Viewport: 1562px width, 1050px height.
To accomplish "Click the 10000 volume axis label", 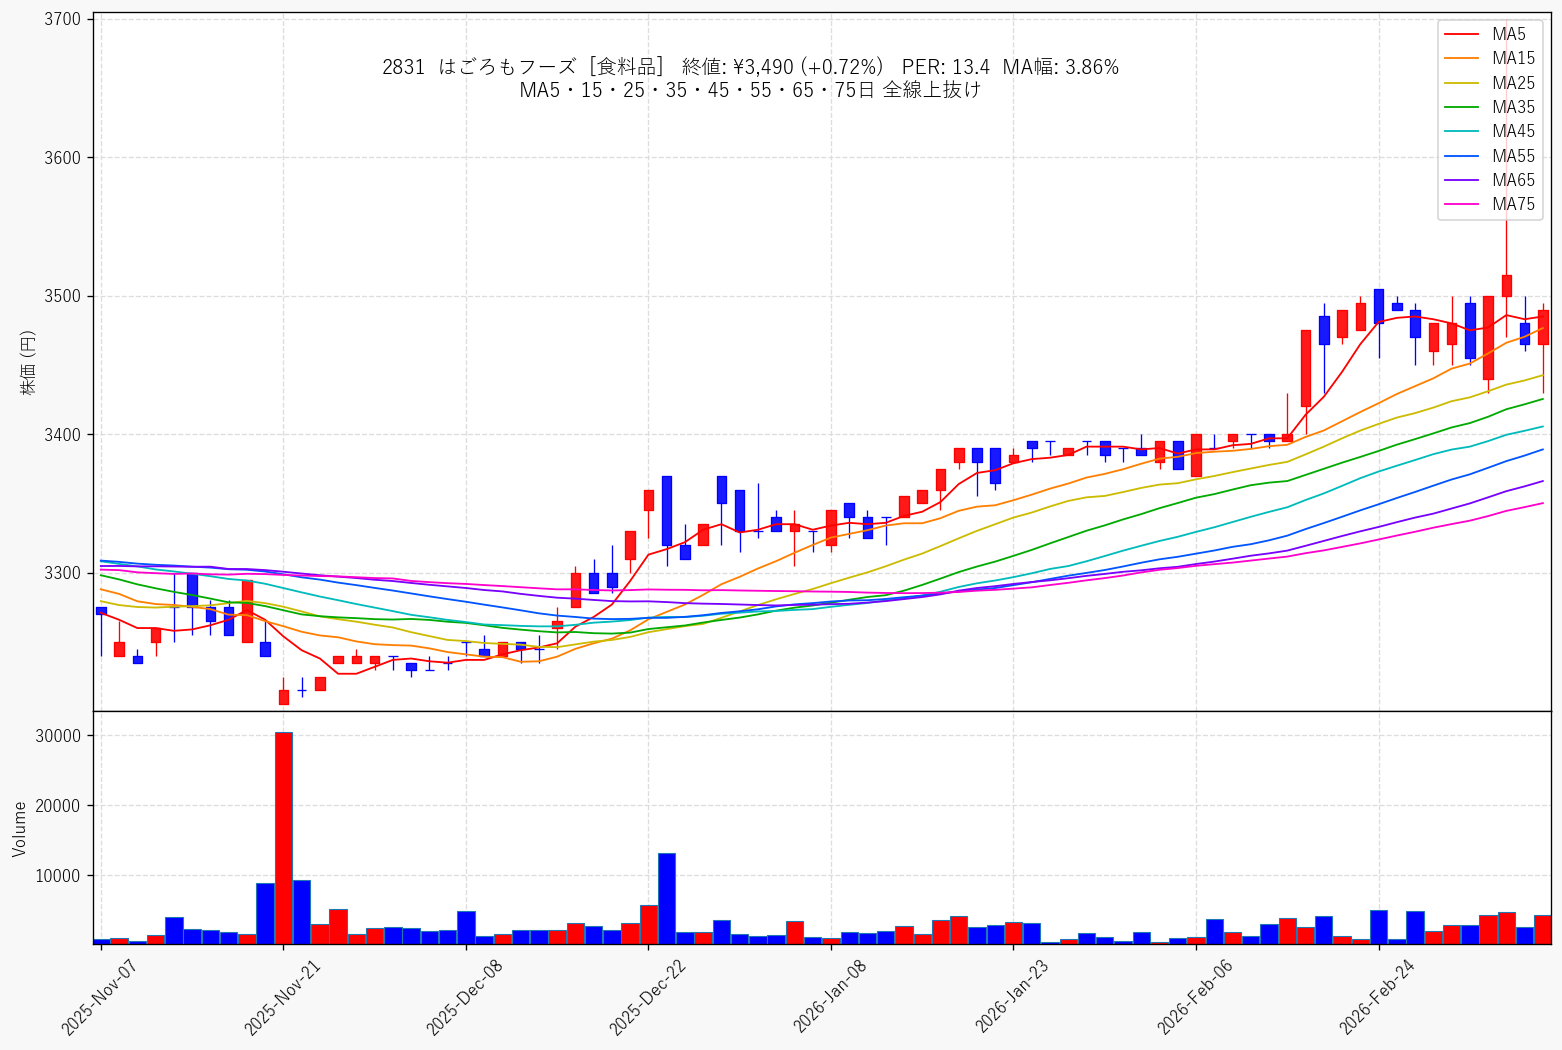I will point(60,876).
